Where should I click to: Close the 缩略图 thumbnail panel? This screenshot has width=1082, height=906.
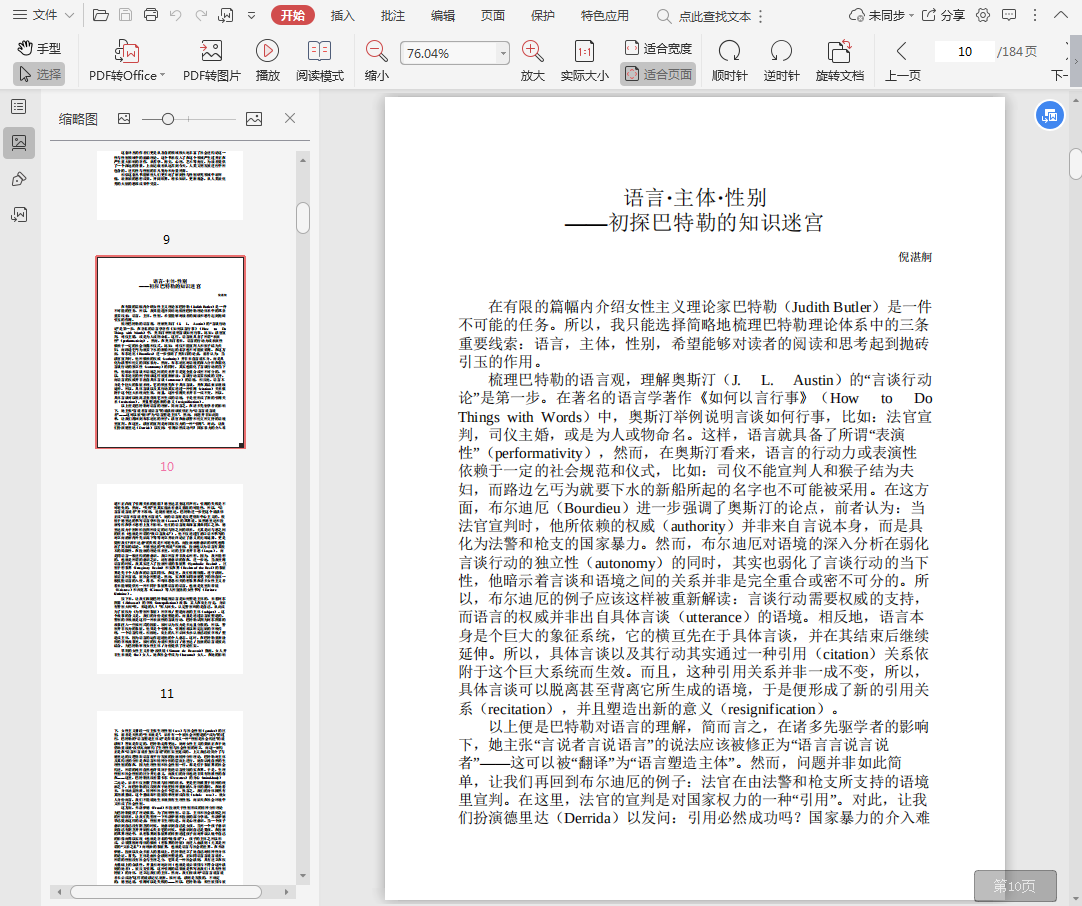click(290, 118)
